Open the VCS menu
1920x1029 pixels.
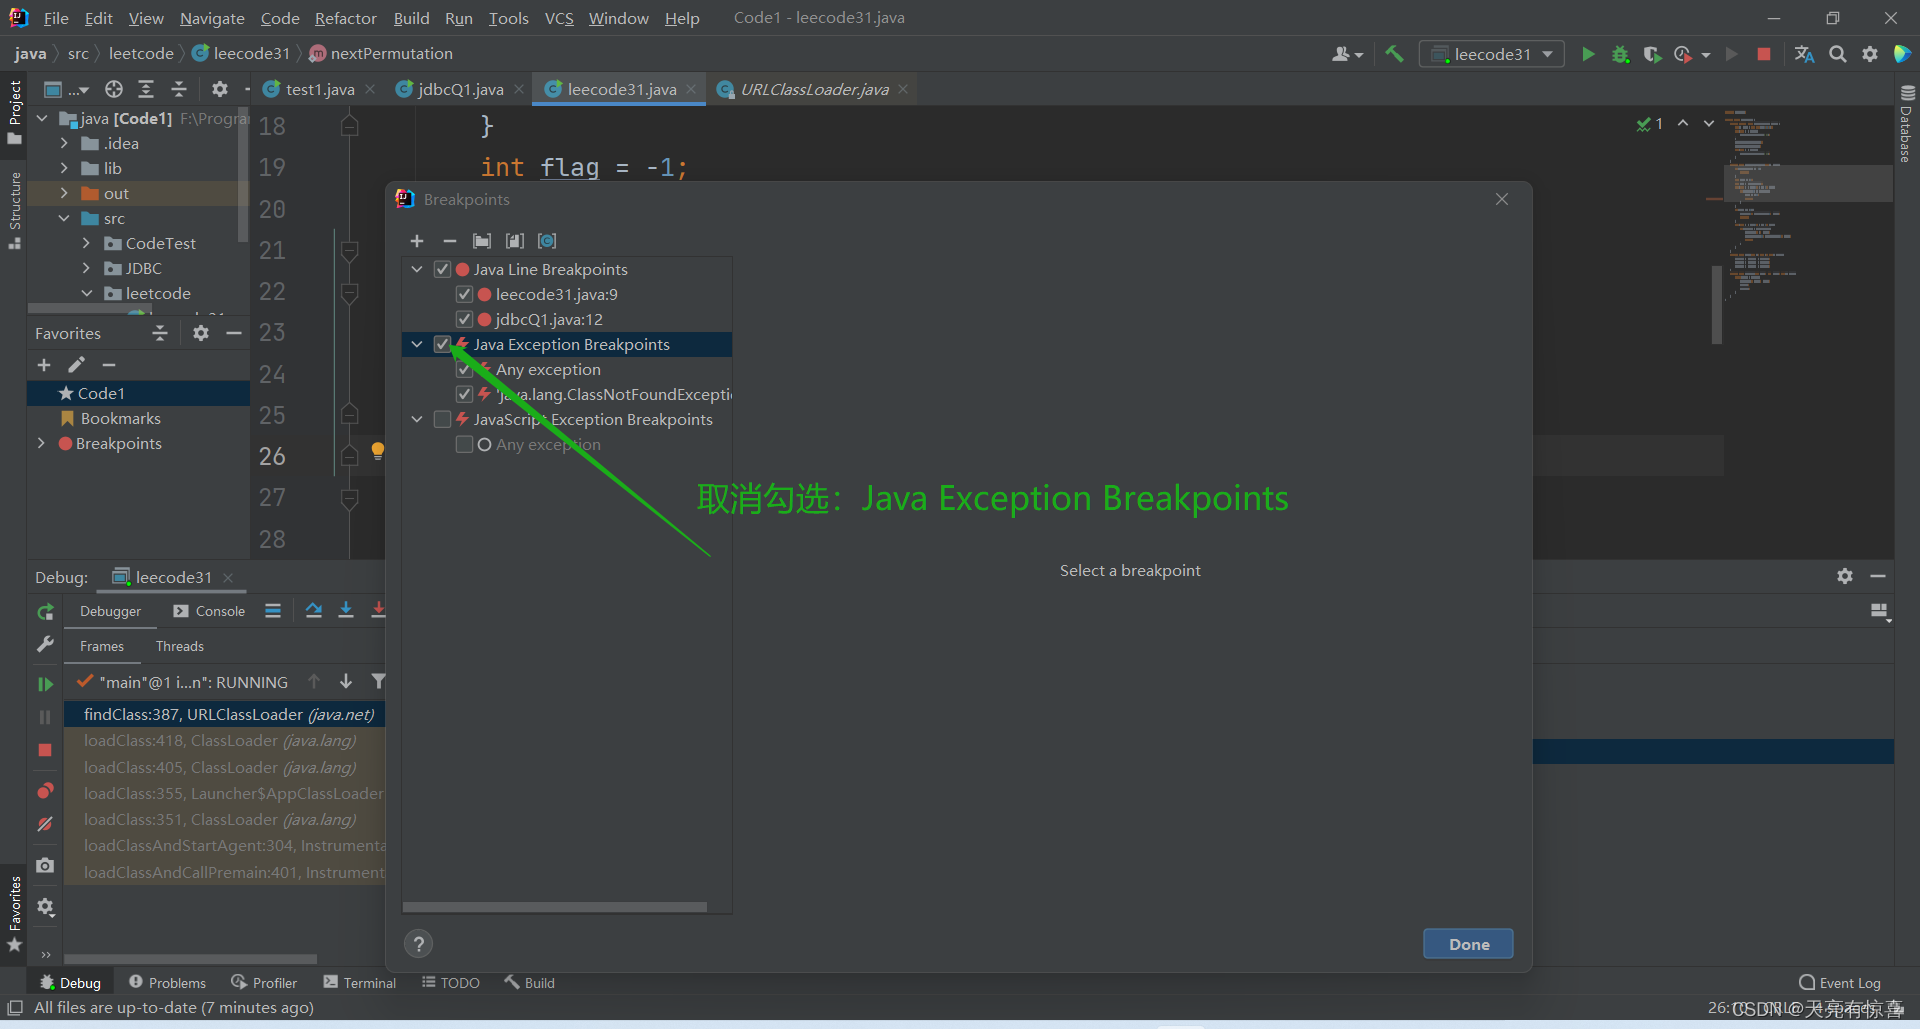click(x=559, y=18)
